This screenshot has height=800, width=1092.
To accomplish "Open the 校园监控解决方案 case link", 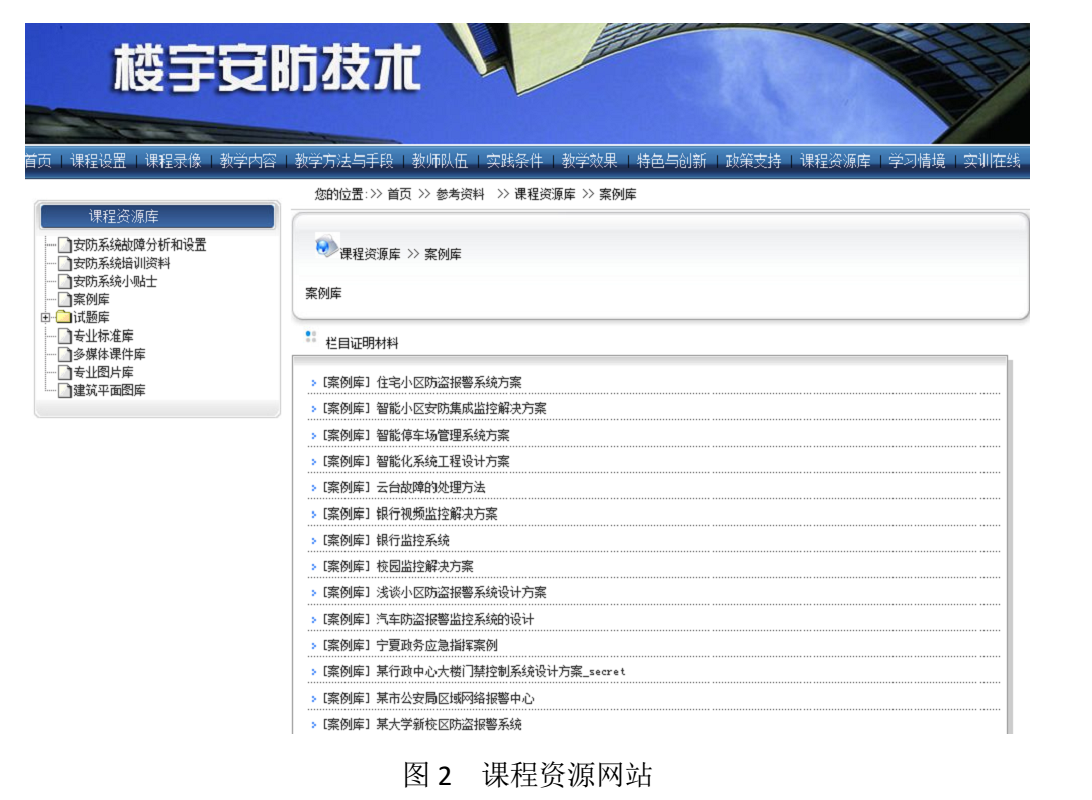I will [x=424, y=566].
